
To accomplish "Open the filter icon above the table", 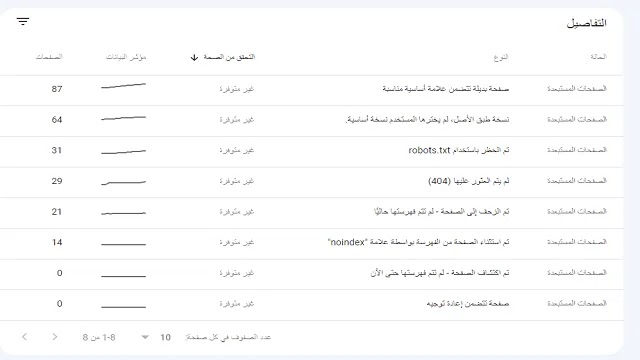I will point(23,21).
